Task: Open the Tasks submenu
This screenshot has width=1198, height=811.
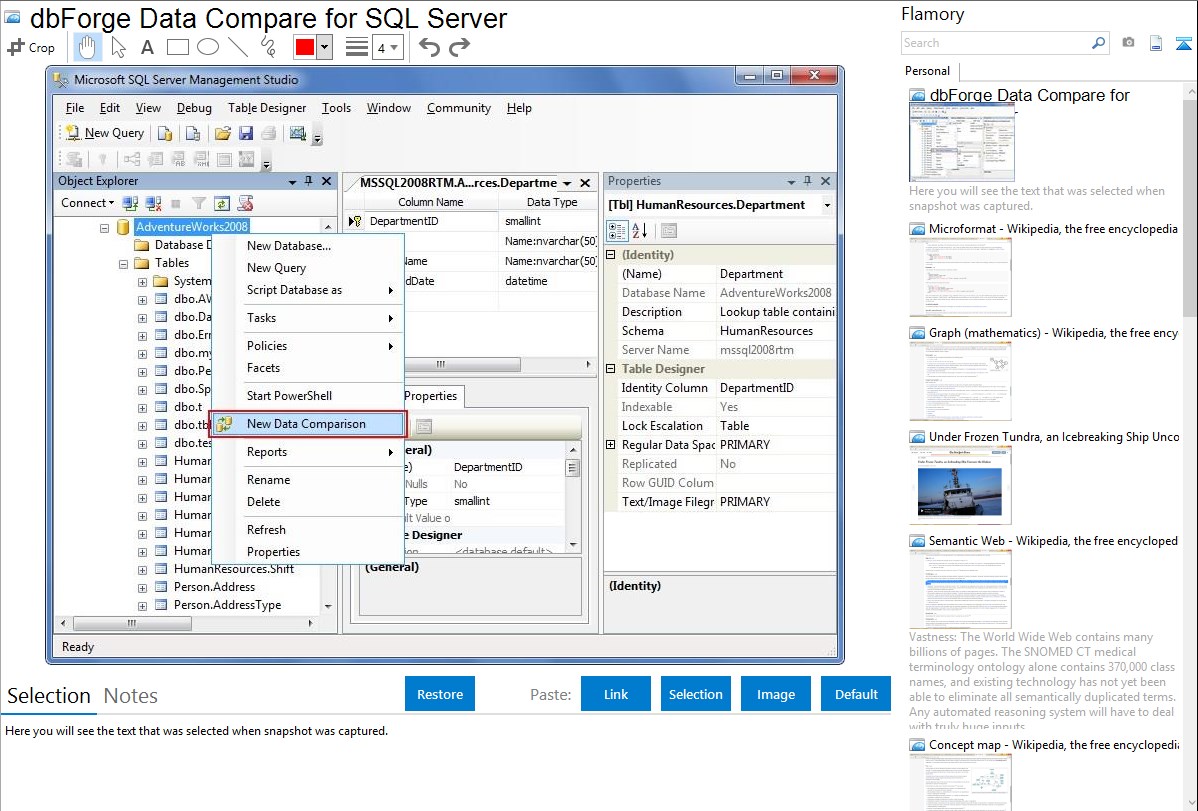Action: 307,317
